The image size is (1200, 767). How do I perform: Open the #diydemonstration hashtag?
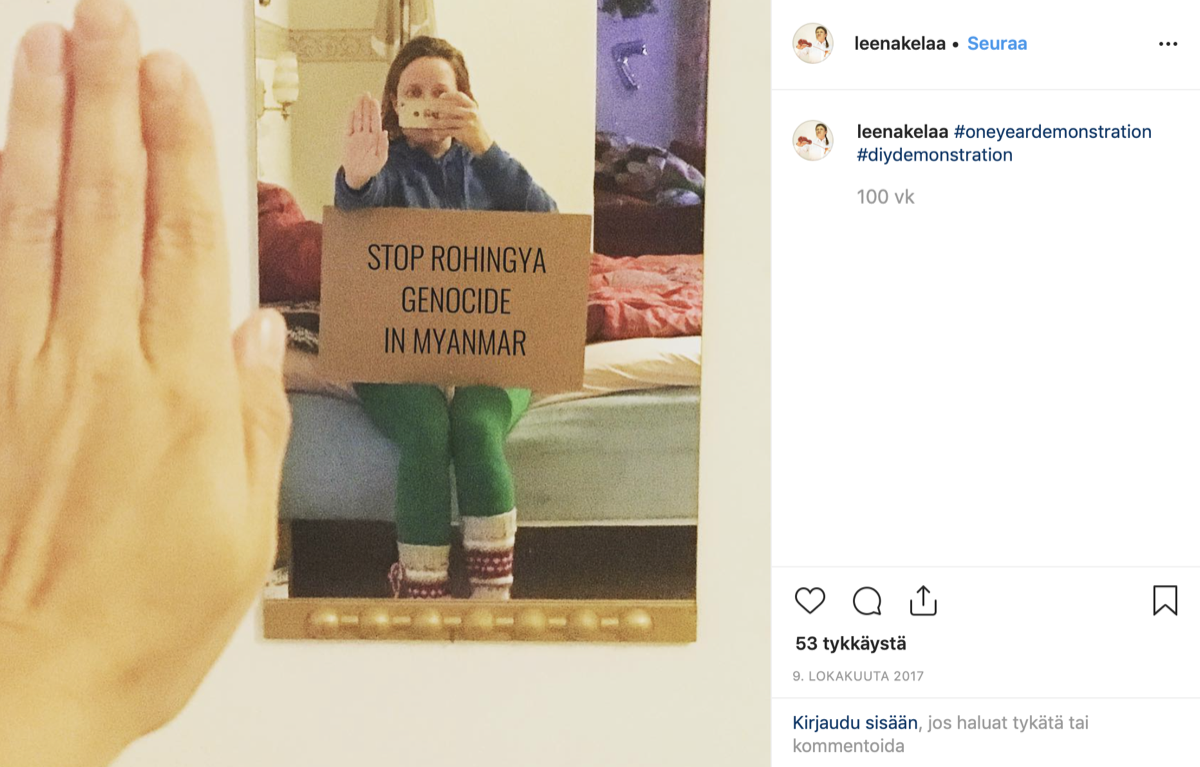coord(935,155)
